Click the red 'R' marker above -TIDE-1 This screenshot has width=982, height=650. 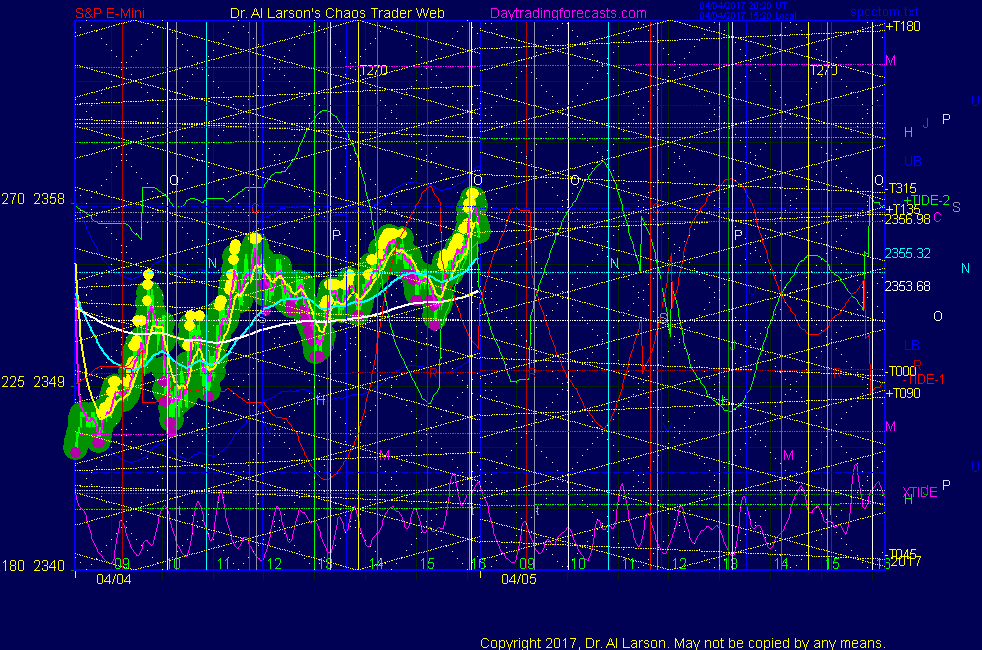point(917,364)
